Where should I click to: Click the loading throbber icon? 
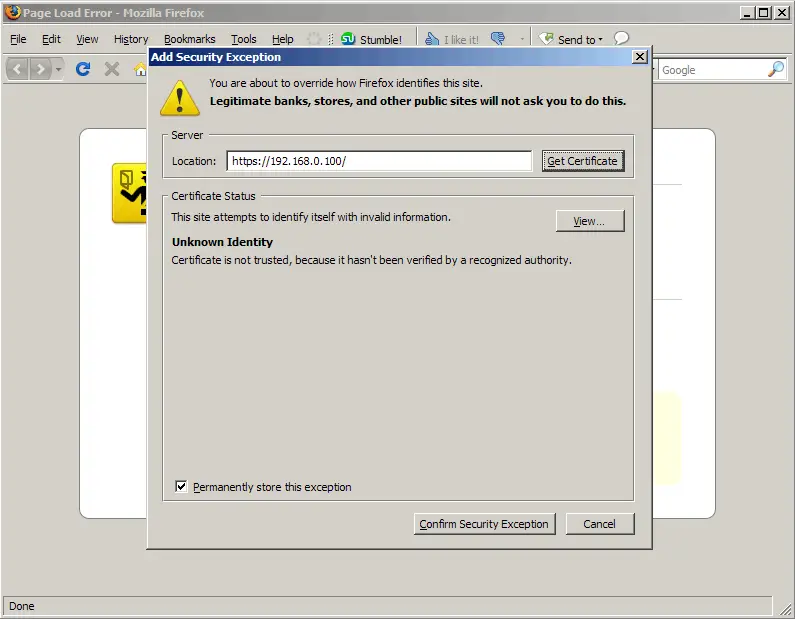tap(314, 39)
